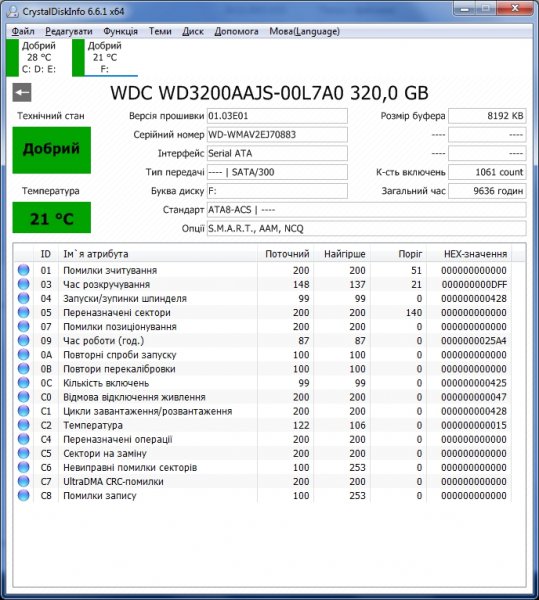Click status orb for 0B Повтори перекалібровки
539x600 pixels.
[x=23, y=369]
